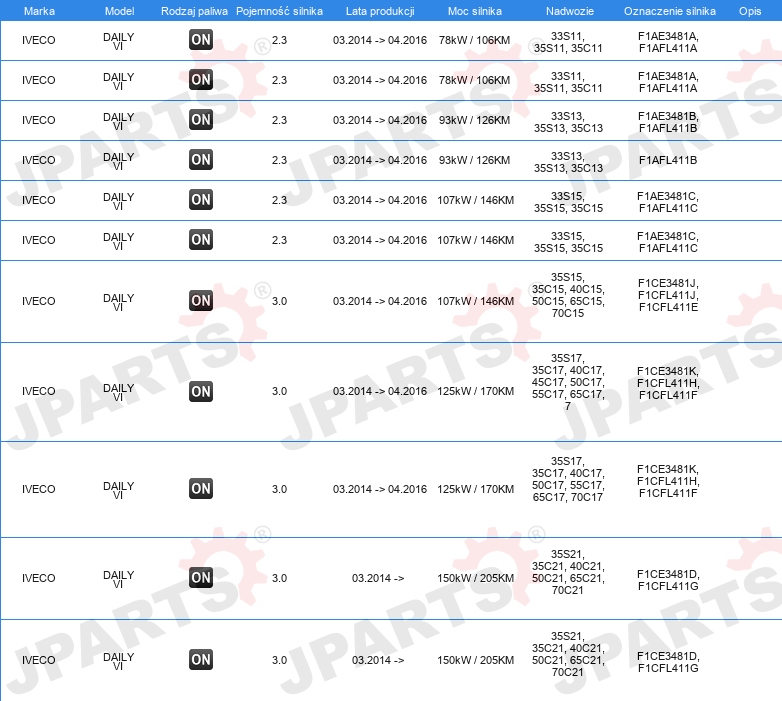
Task: Click '03.2014 -> 04.2016' in the F1CE3481J row
Action: click(380, 301)
